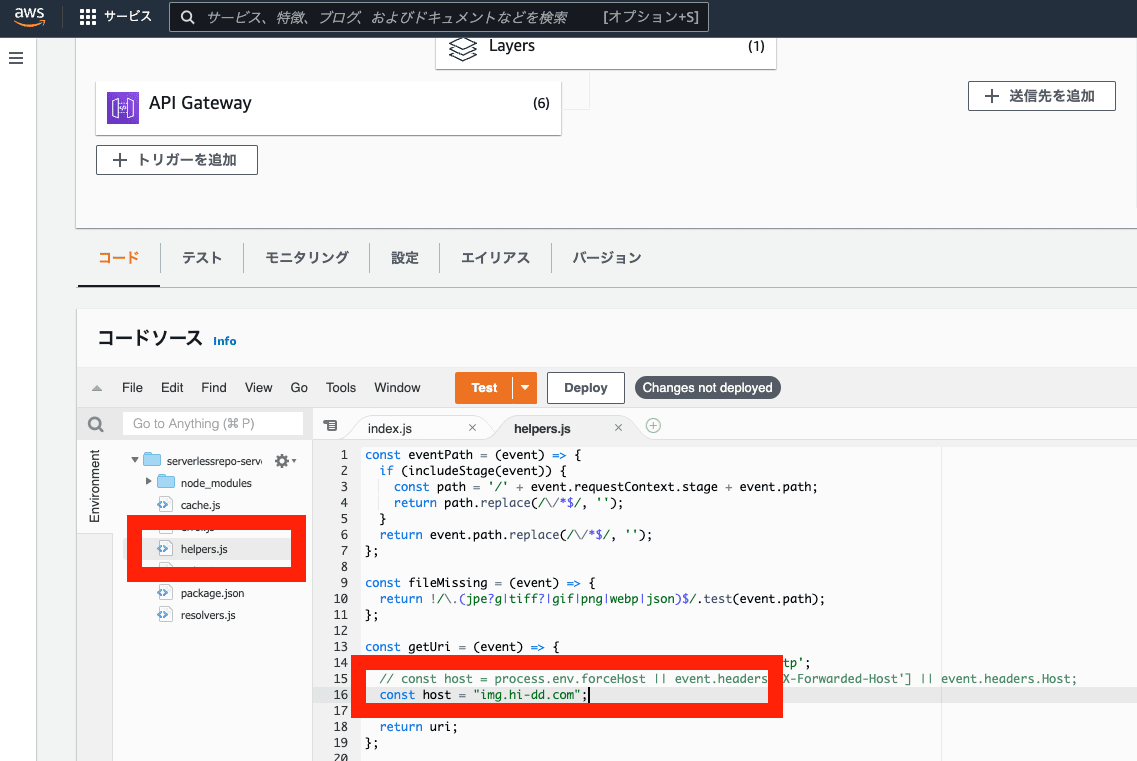This screenshot has width=1137, height=761.
Task: Collapse the serverlessrepo-serv folder arrow
Action: pyautogui.click(x=135, y=460)
